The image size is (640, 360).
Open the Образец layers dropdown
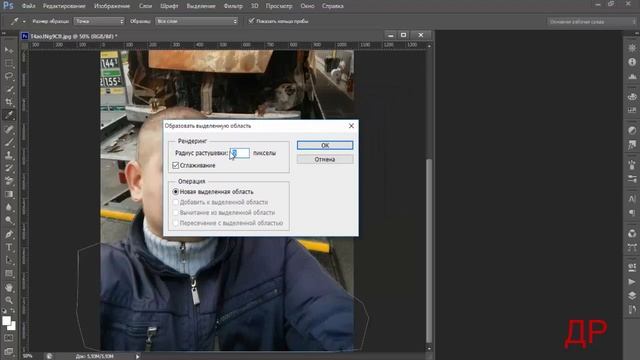coord(196,21)
